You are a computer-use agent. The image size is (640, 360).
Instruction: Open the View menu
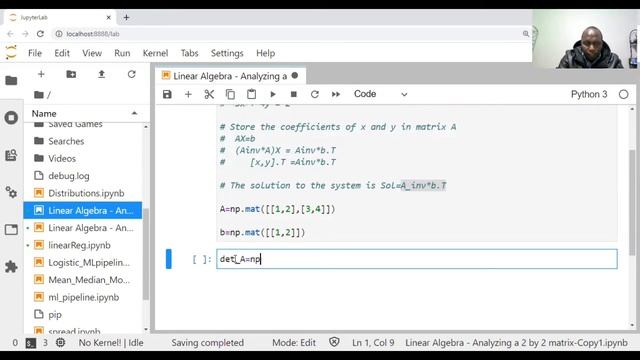[92, 53]
